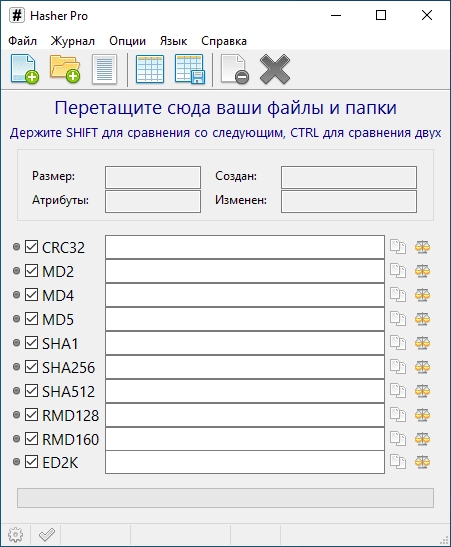
Task: Click the 'Перетащите сюда ваши файлы и папки' heading
Action: [225, 107]
